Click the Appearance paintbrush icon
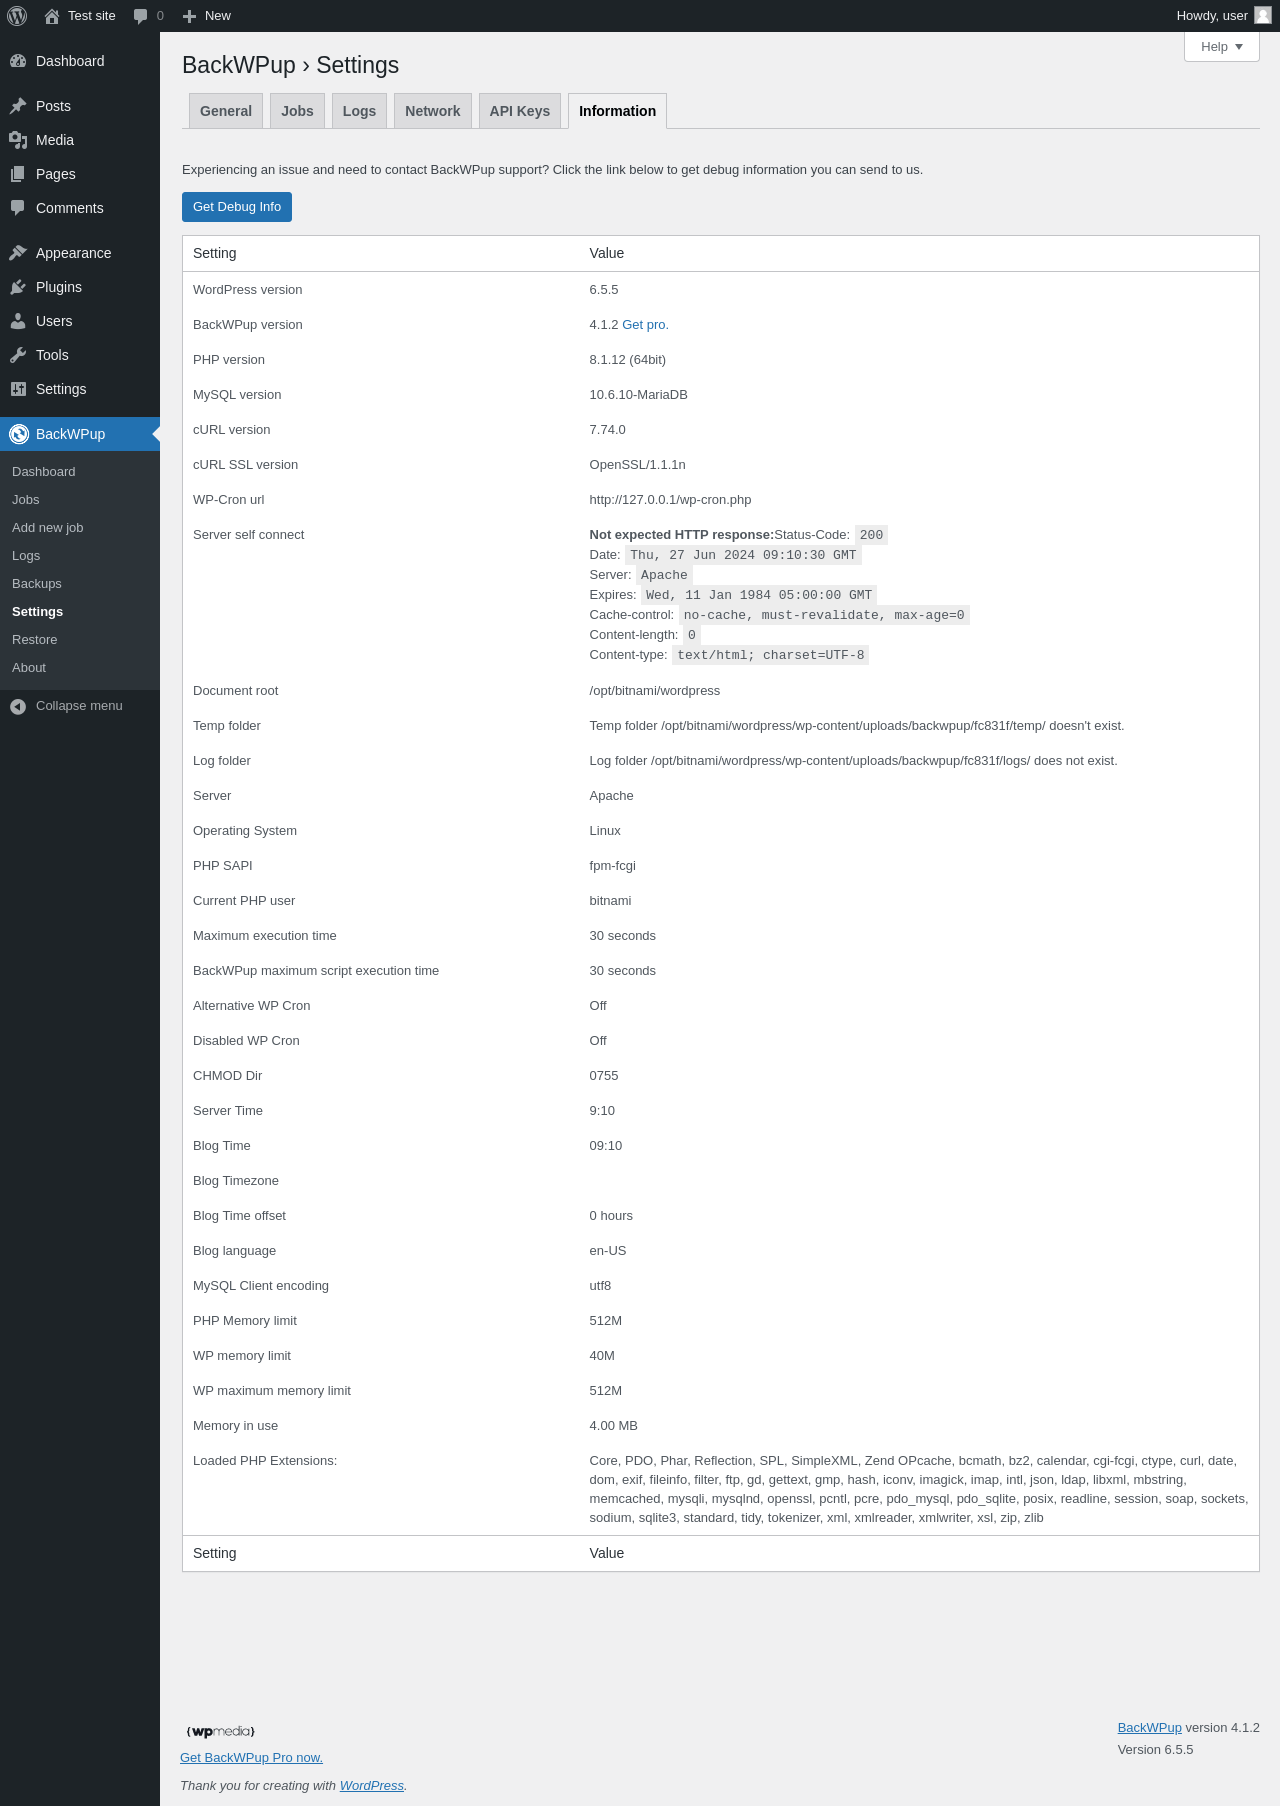Screen dimensions: 1280x1806 click(x=18, y=253)
